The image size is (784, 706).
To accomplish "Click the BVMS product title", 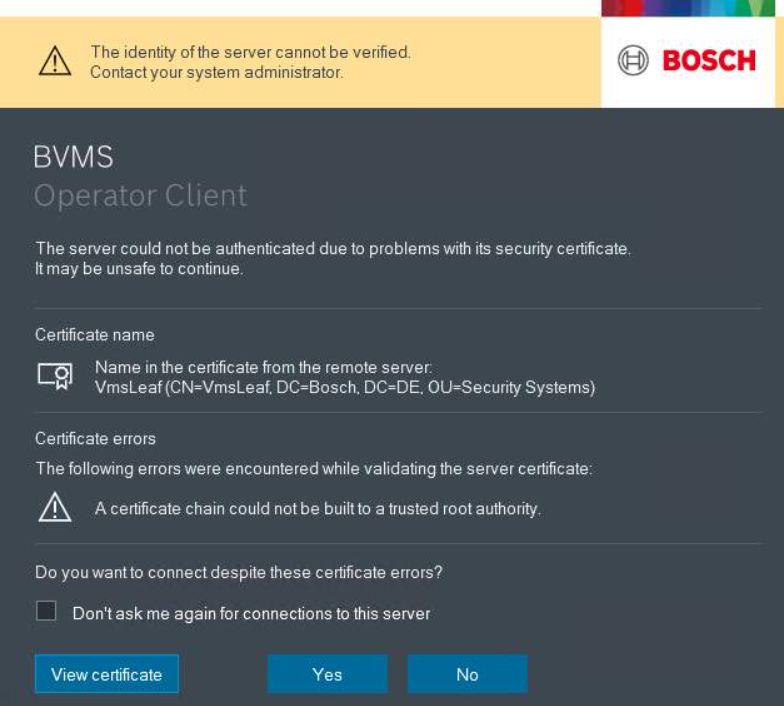I will pos(74,158).
